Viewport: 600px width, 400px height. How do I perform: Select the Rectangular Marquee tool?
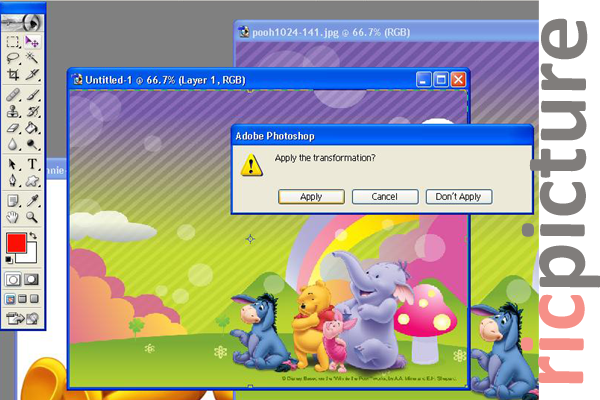point(13,41)
